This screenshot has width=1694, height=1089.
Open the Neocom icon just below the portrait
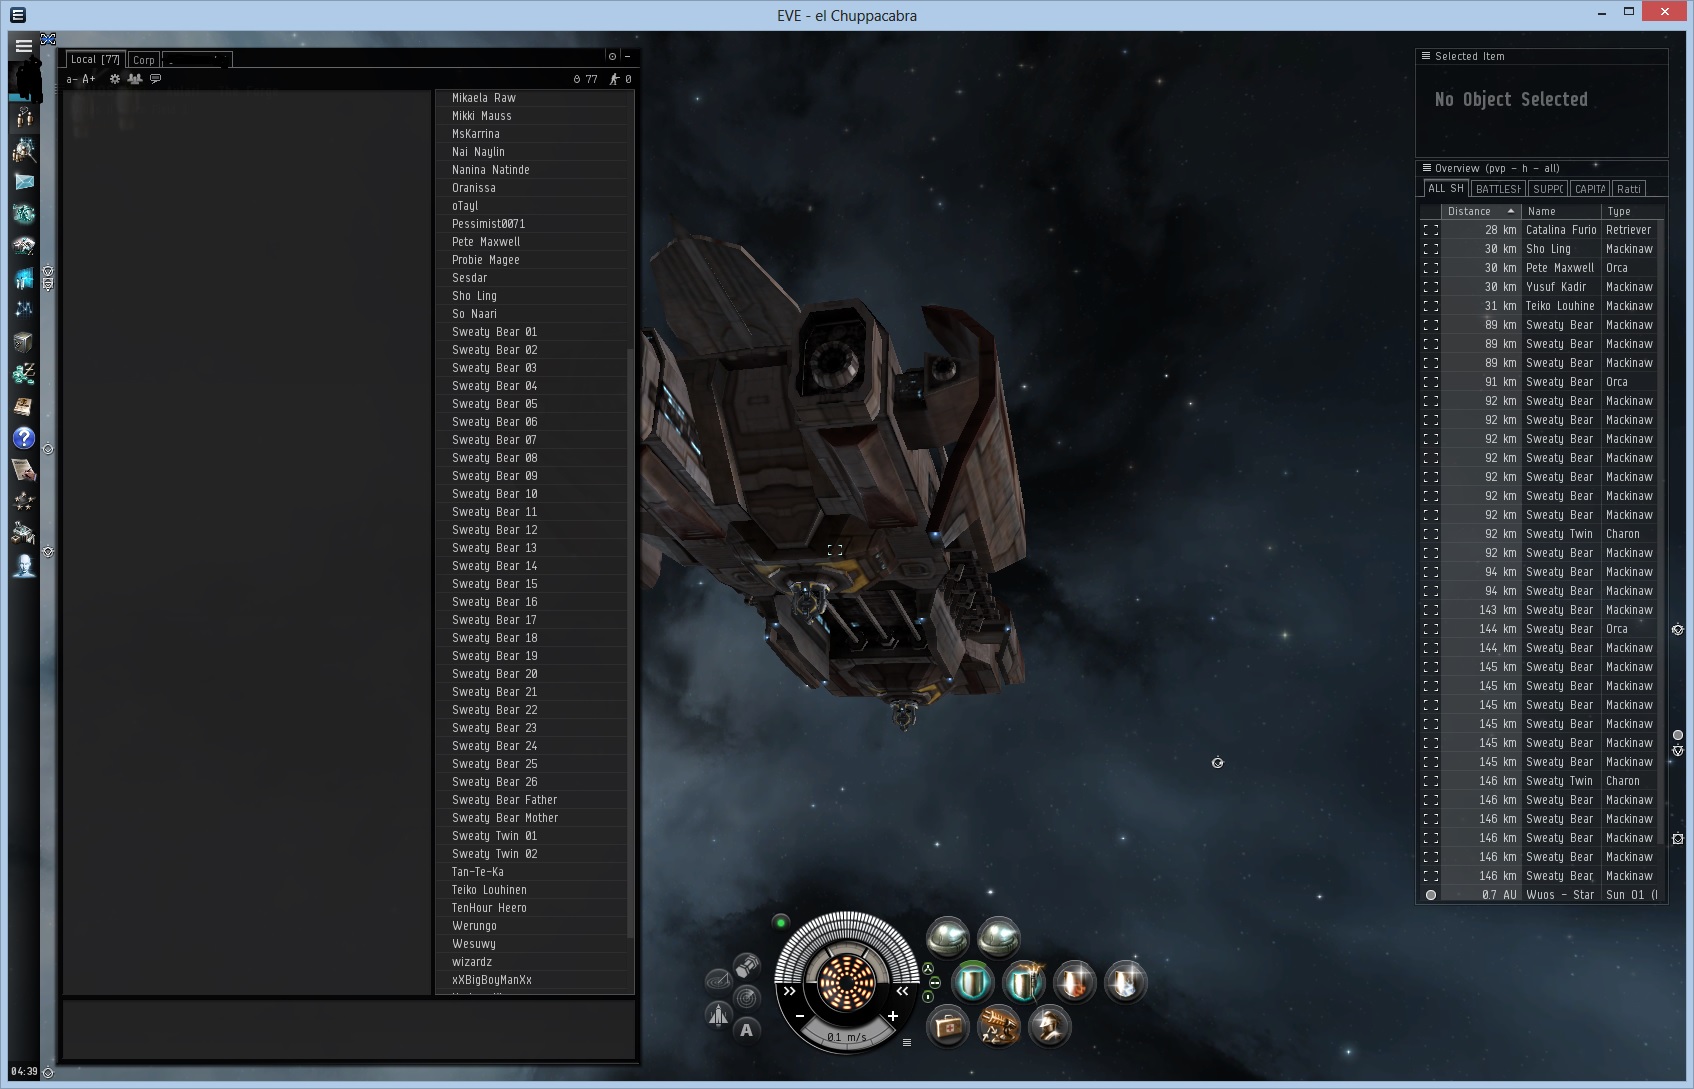(24, 118)
